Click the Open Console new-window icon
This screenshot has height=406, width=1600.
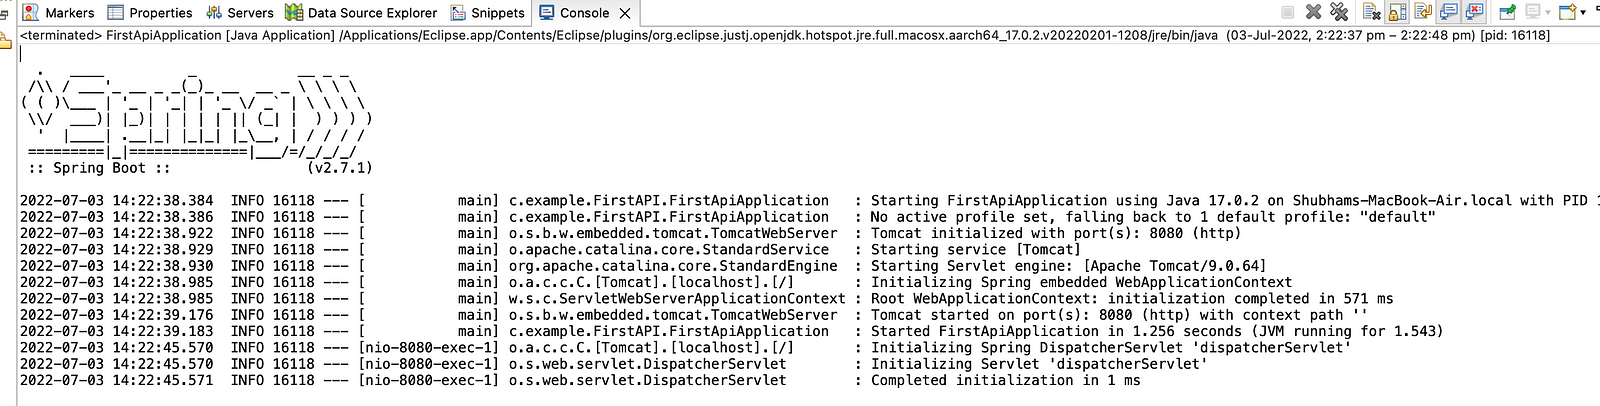point(1567,12)
